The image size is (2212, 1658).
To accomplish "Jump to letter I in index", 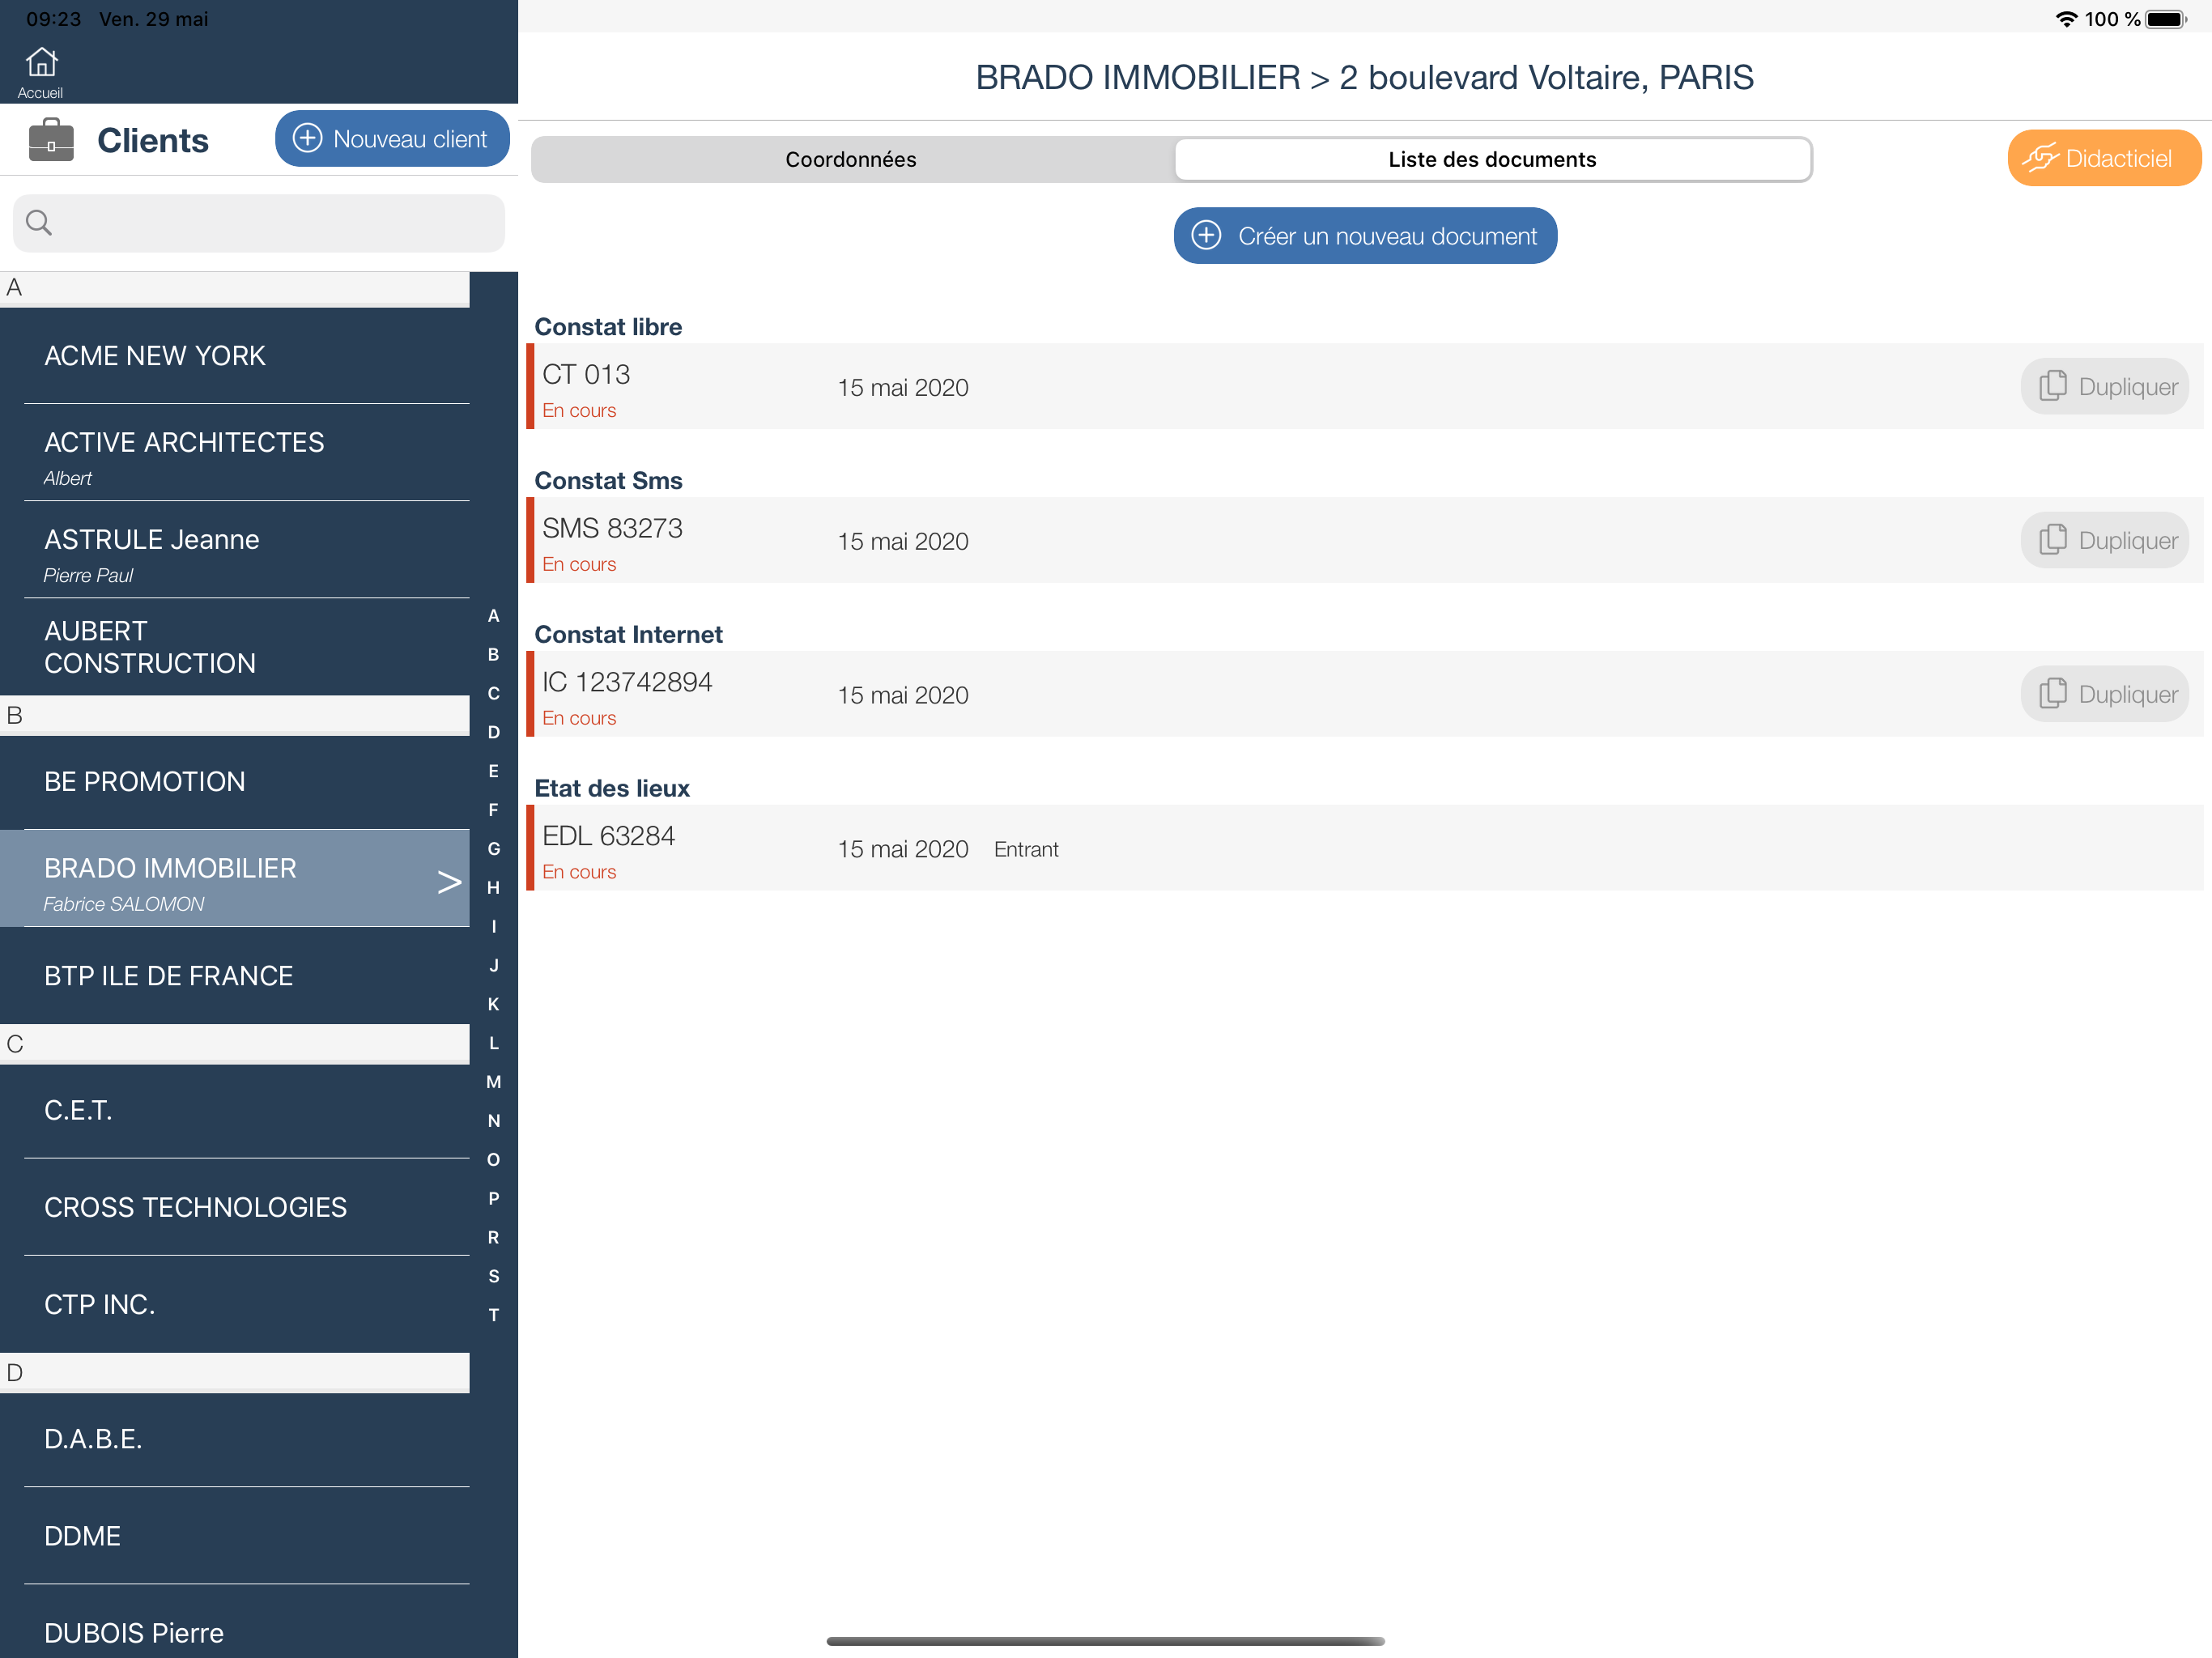I will tap(494, 927).
